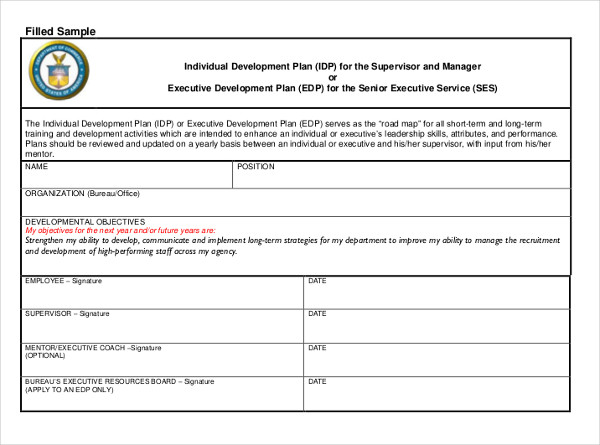The image size is (600, 445).
Task: Focus the DATE field beside Mentor/Executive Coach
Action: pyautogui.click(x=436, y=359)
